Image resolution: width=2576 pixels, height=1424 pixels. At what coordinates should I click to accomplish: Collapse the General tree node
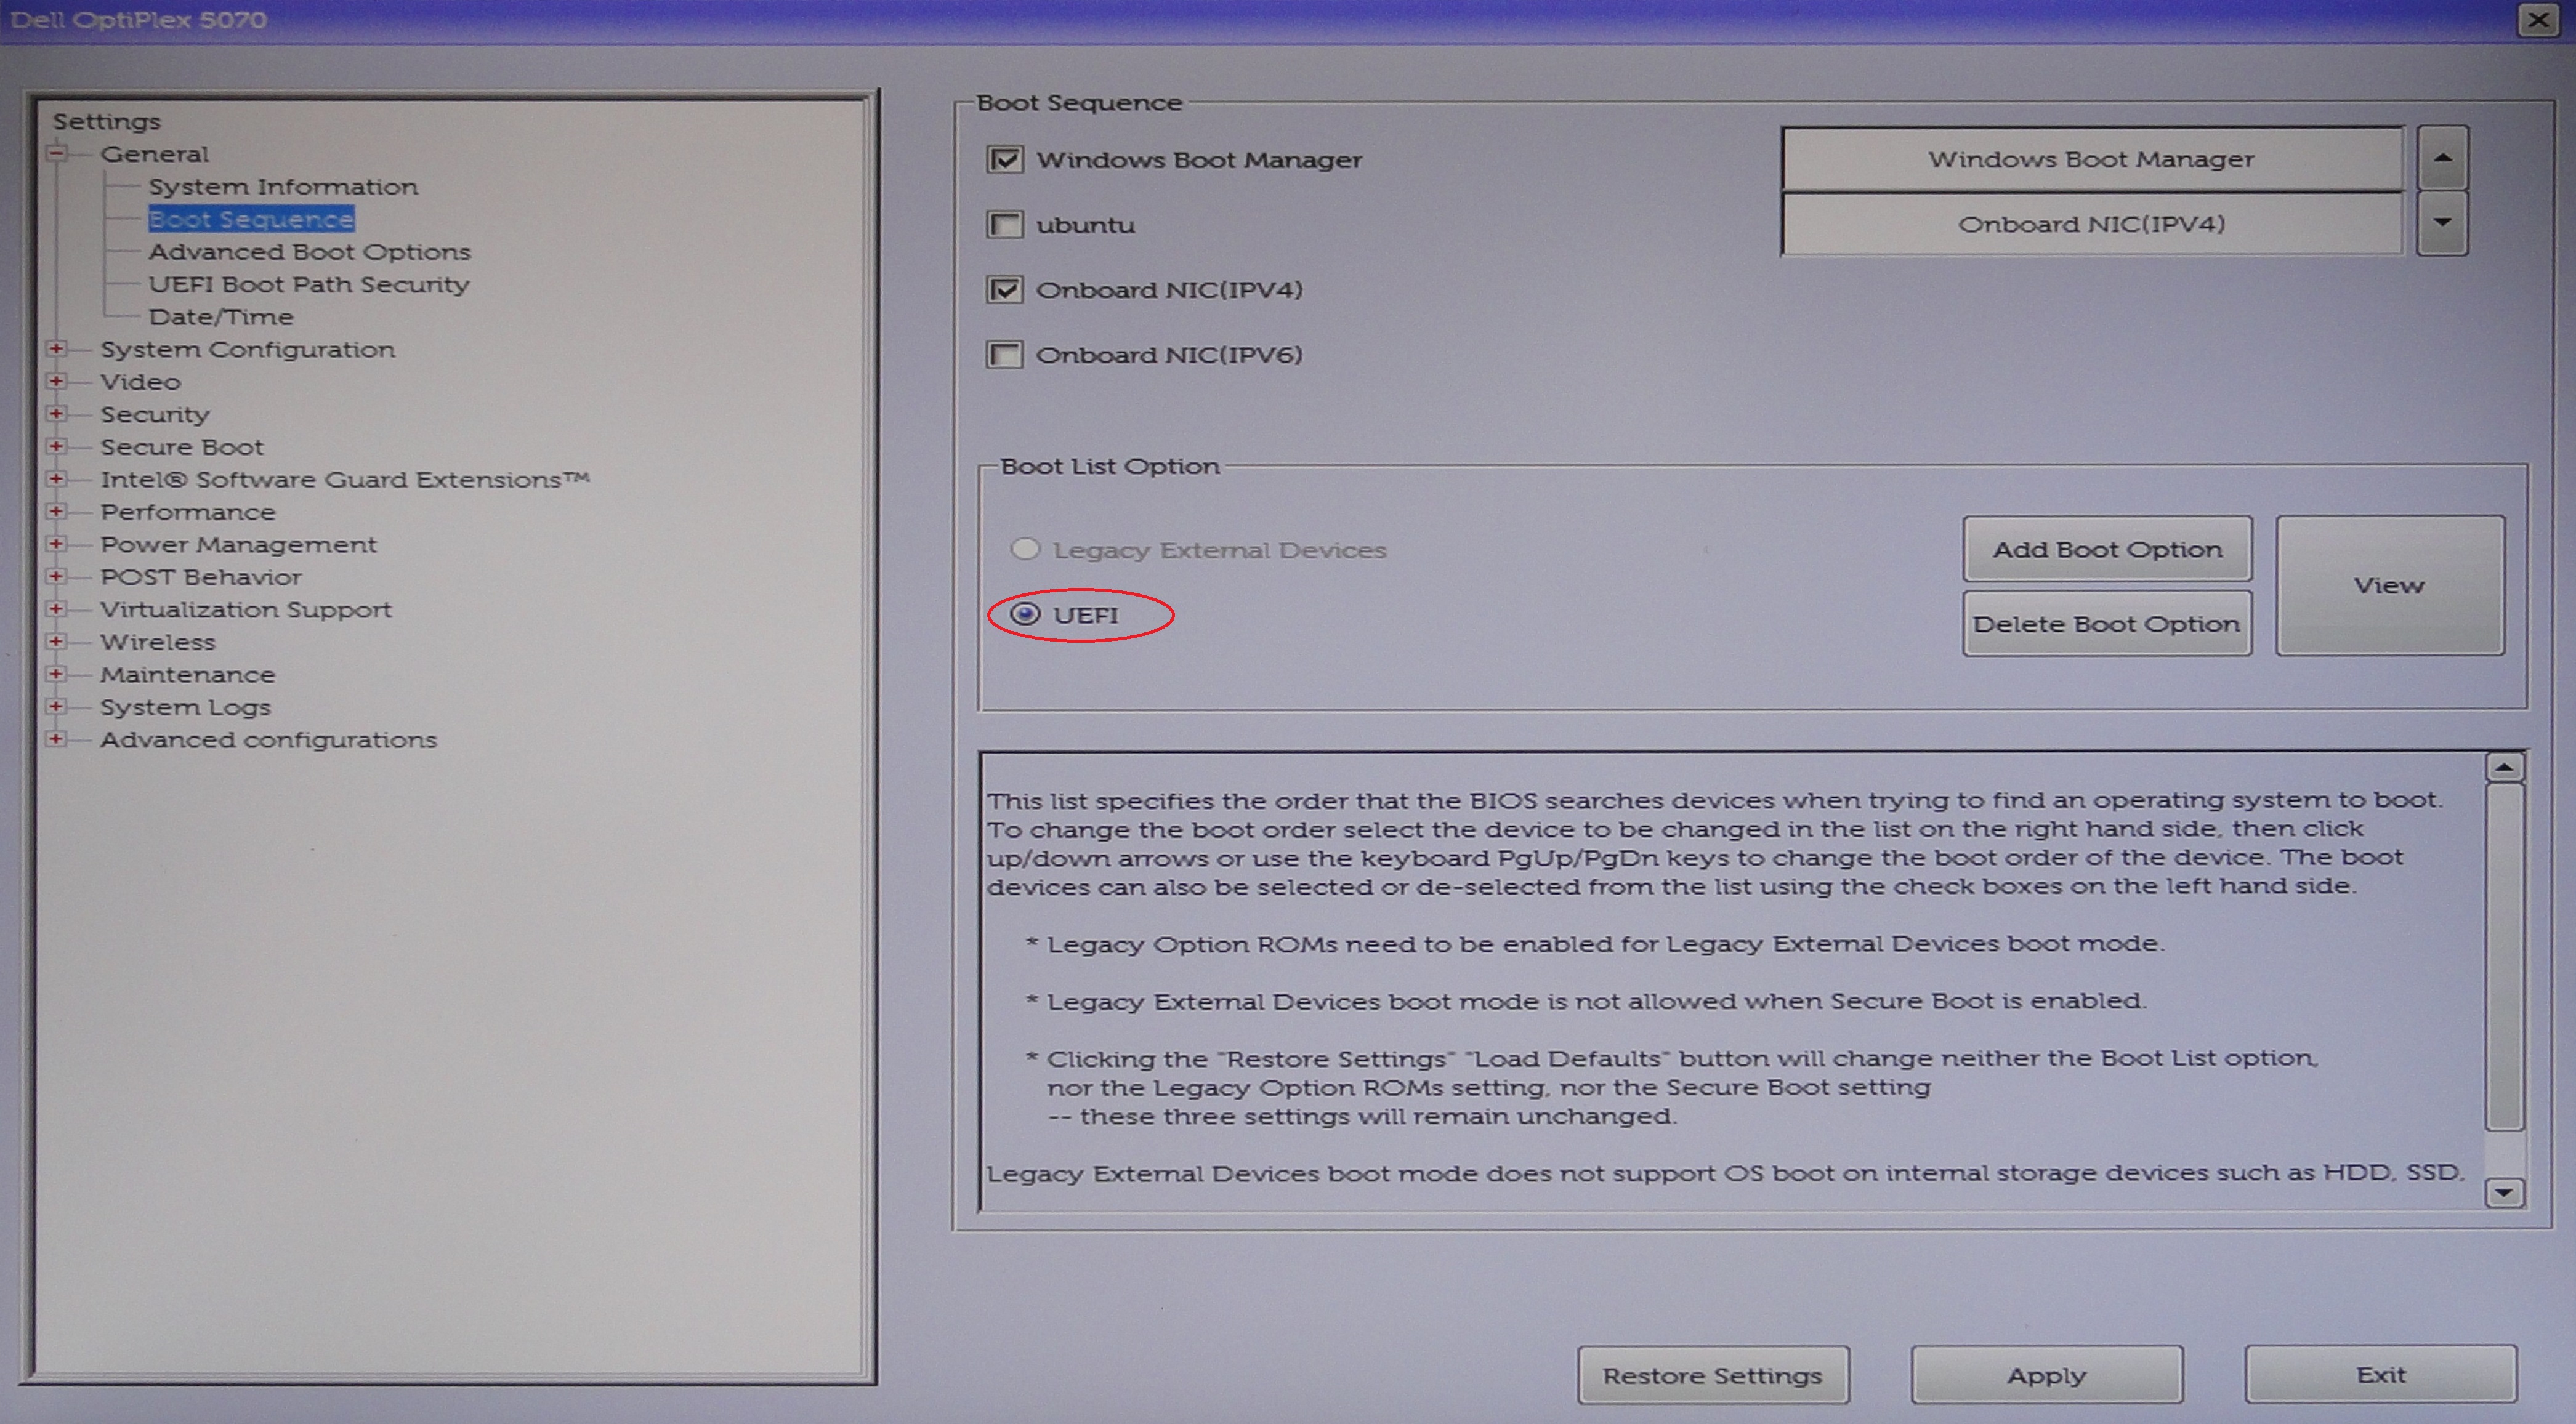coord(57,154)
